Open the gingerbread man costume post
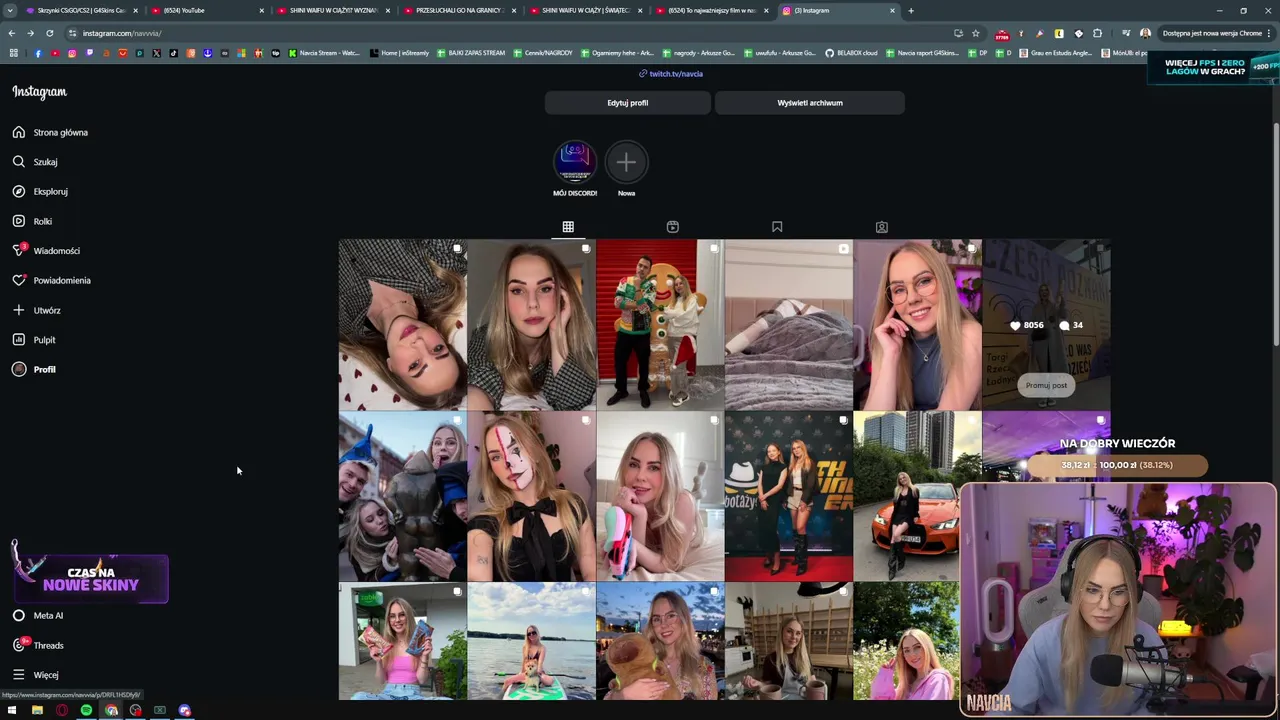This screenshot has height=720, width=1280. (x=660, y=325)
